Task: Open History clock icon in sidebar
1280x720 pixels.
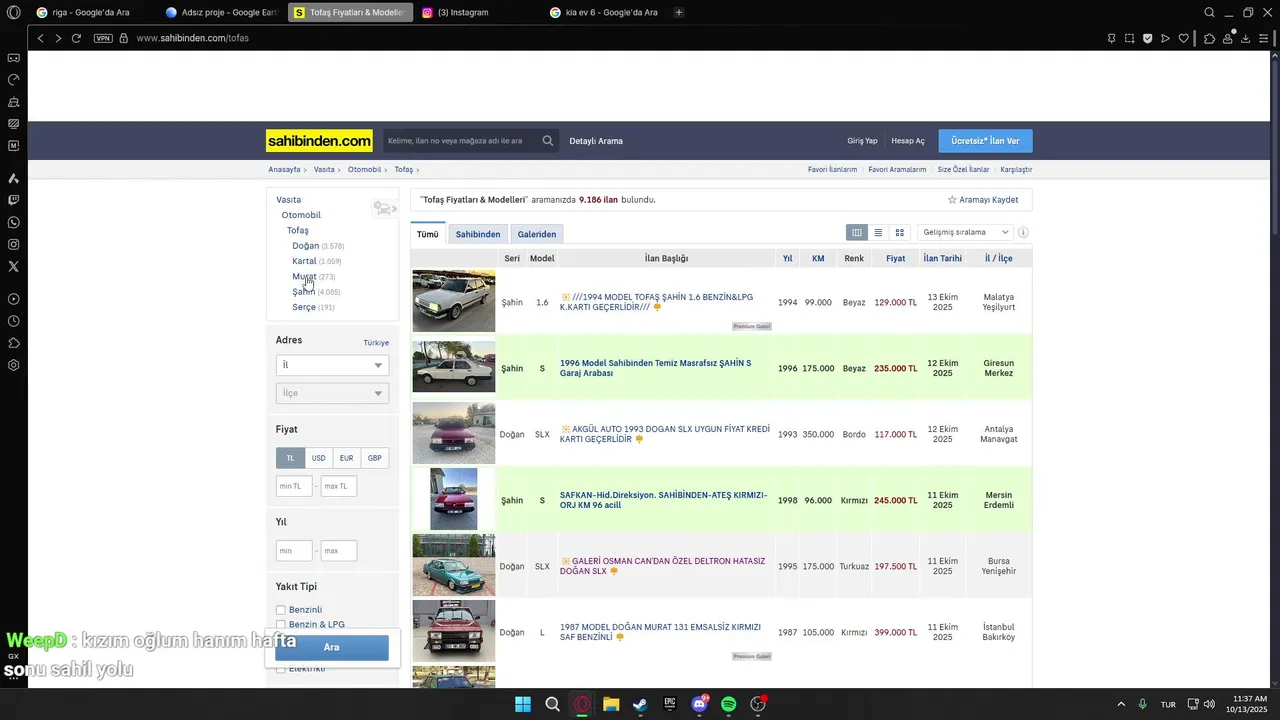Action: 14,321
